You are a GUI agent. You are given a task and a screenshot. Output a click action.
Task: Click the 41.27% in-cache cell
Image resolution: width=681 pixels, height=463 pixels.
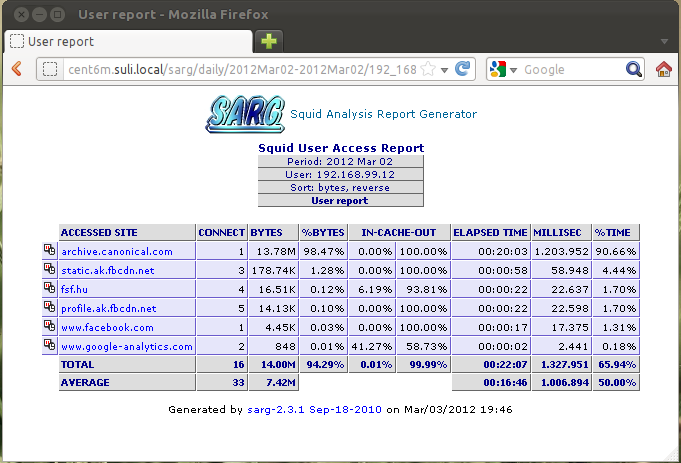[372, 347]
